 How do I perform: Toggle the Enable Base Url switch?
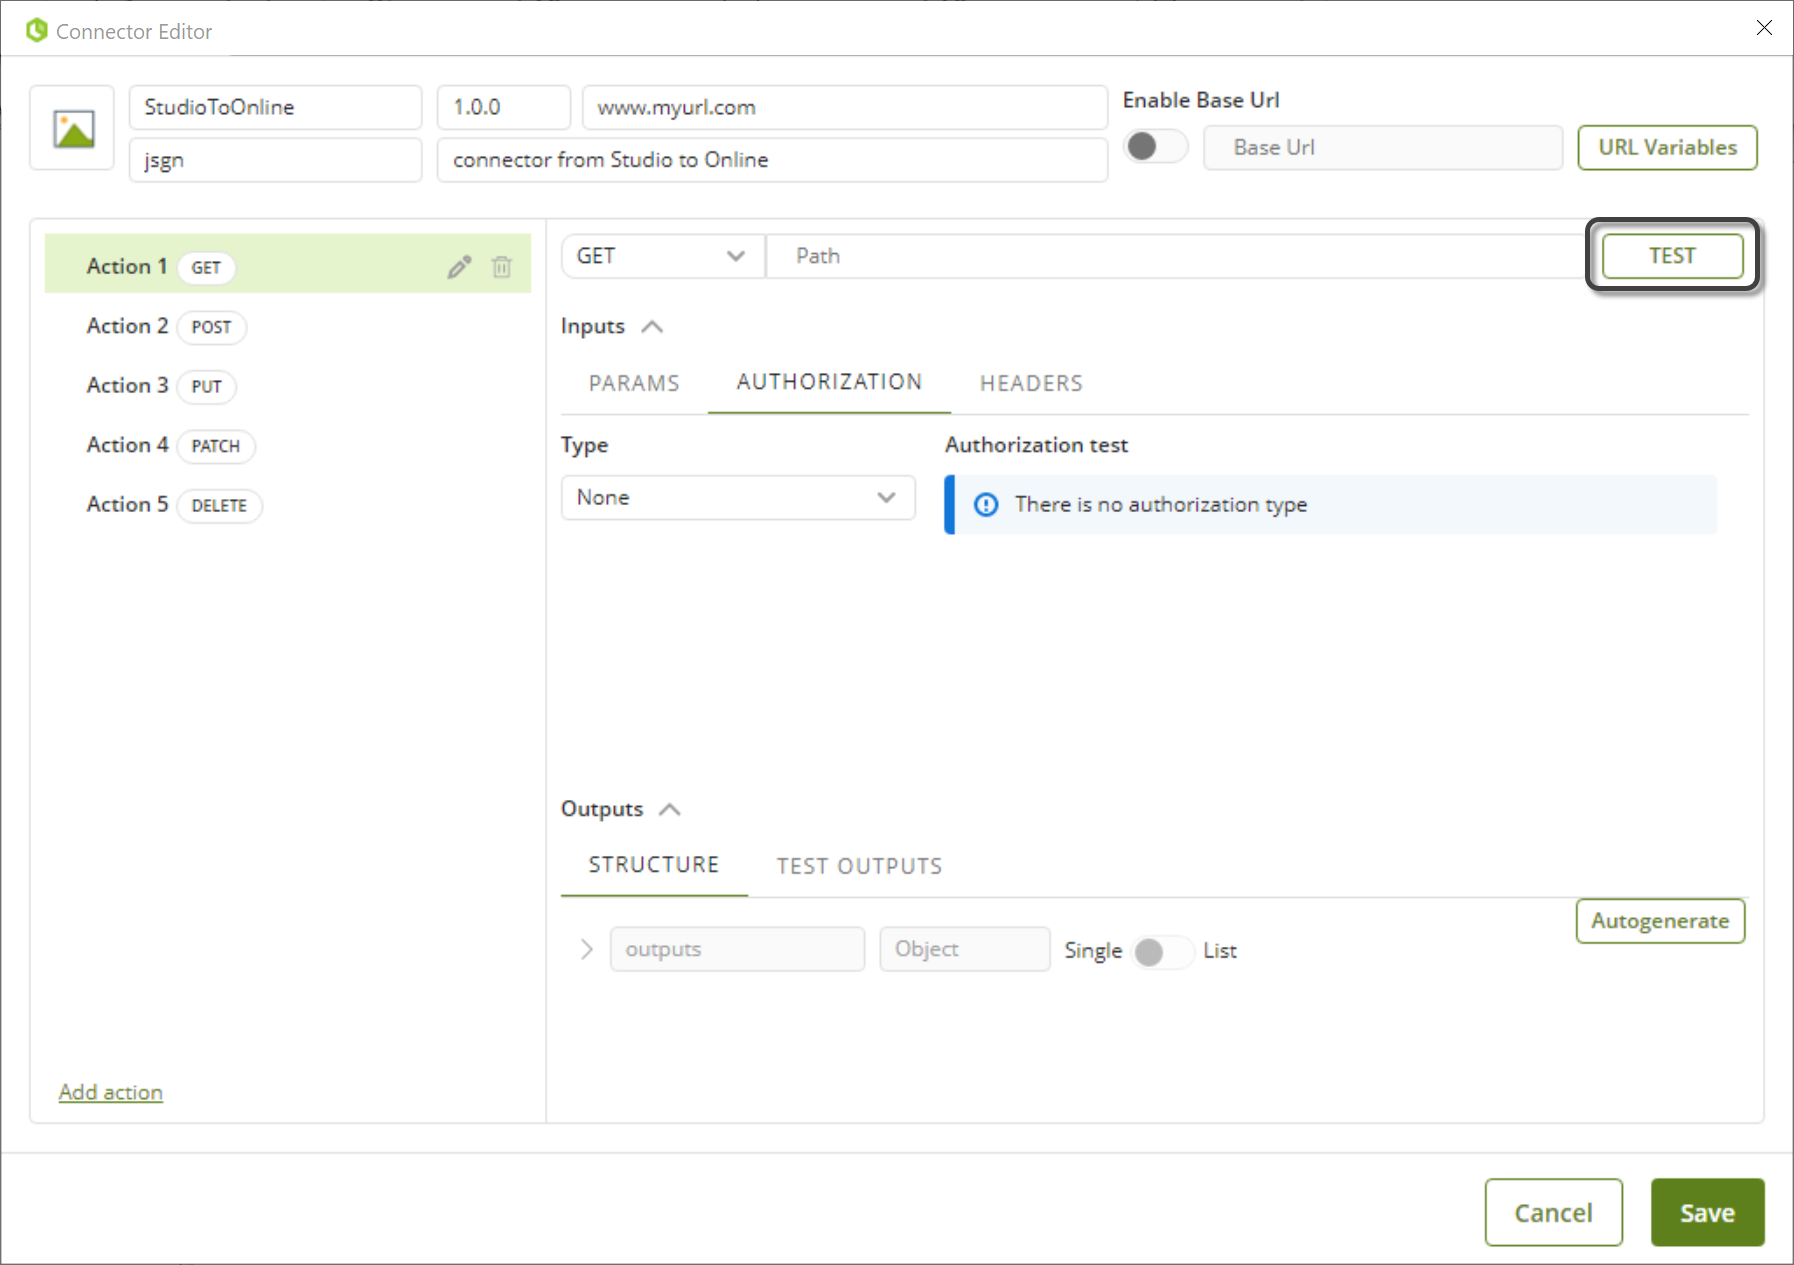pyautogui.click(x=1155, y=147)
